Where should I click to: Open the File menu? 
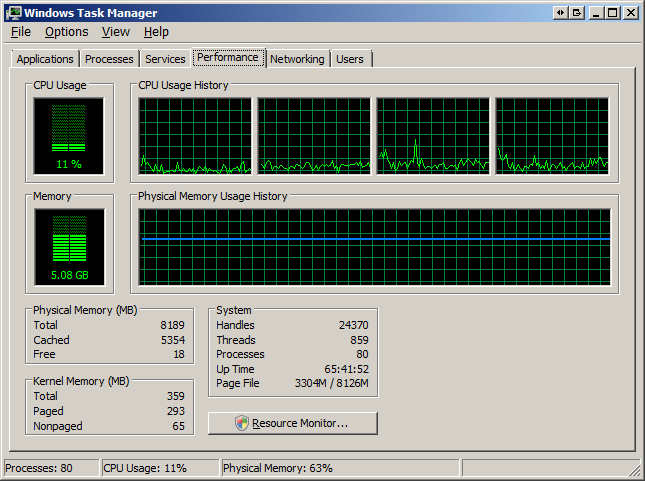tap(21, 32)
